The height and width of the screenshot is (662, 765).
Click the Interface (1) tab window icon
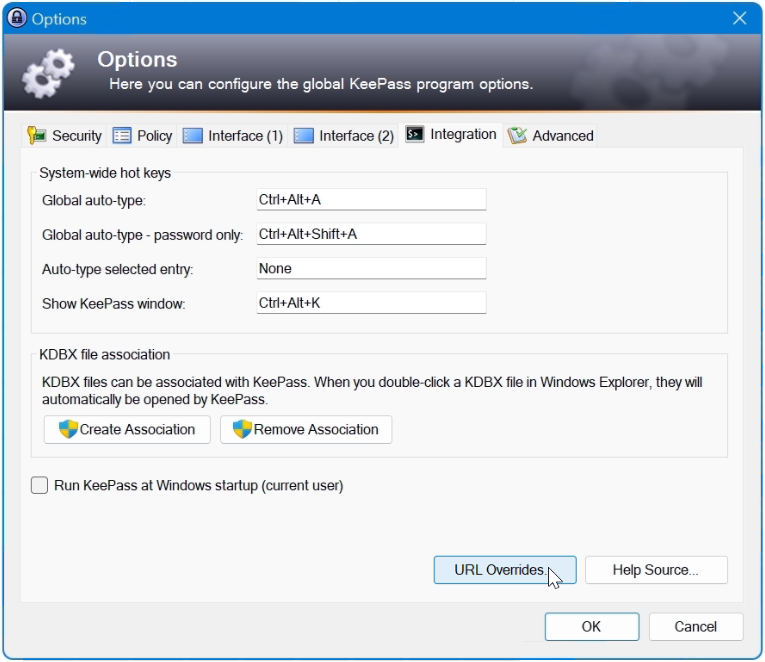pos(192,135)
